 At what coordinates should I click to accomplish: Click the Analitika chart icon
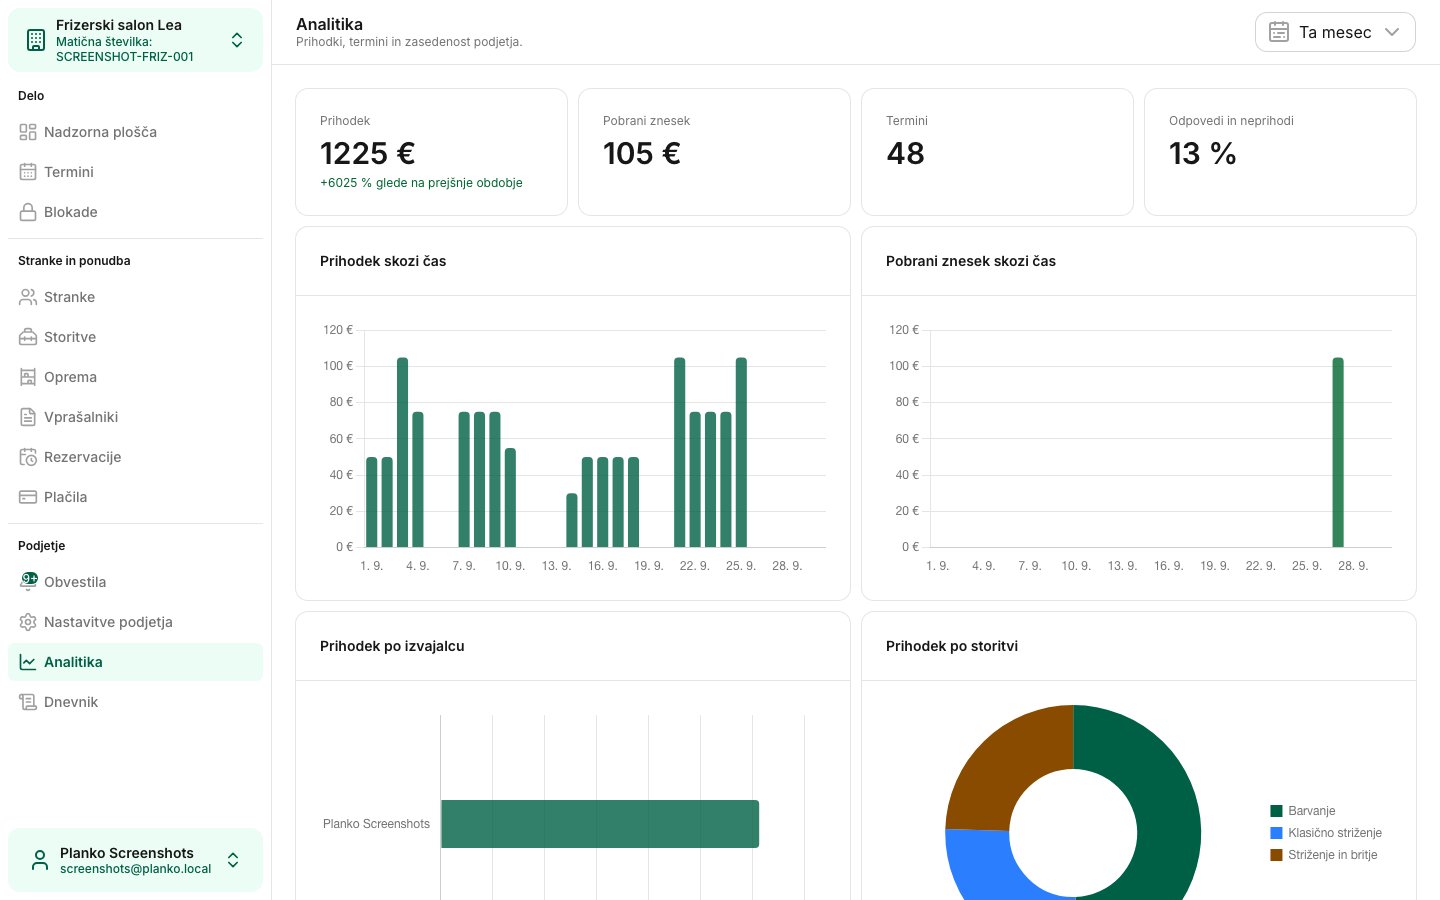[28, 662]
